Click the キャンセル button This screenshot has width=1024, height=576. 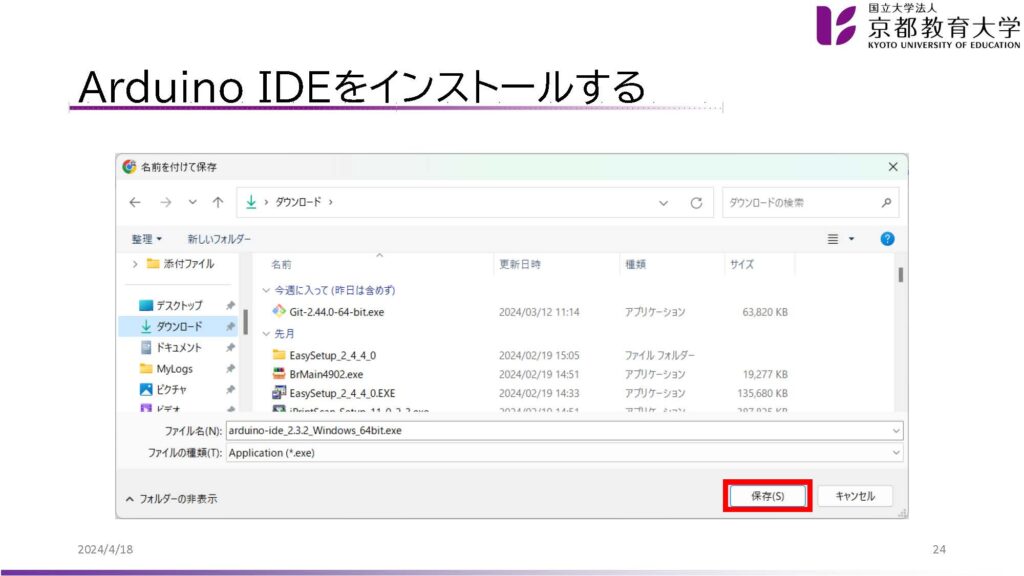854,496
